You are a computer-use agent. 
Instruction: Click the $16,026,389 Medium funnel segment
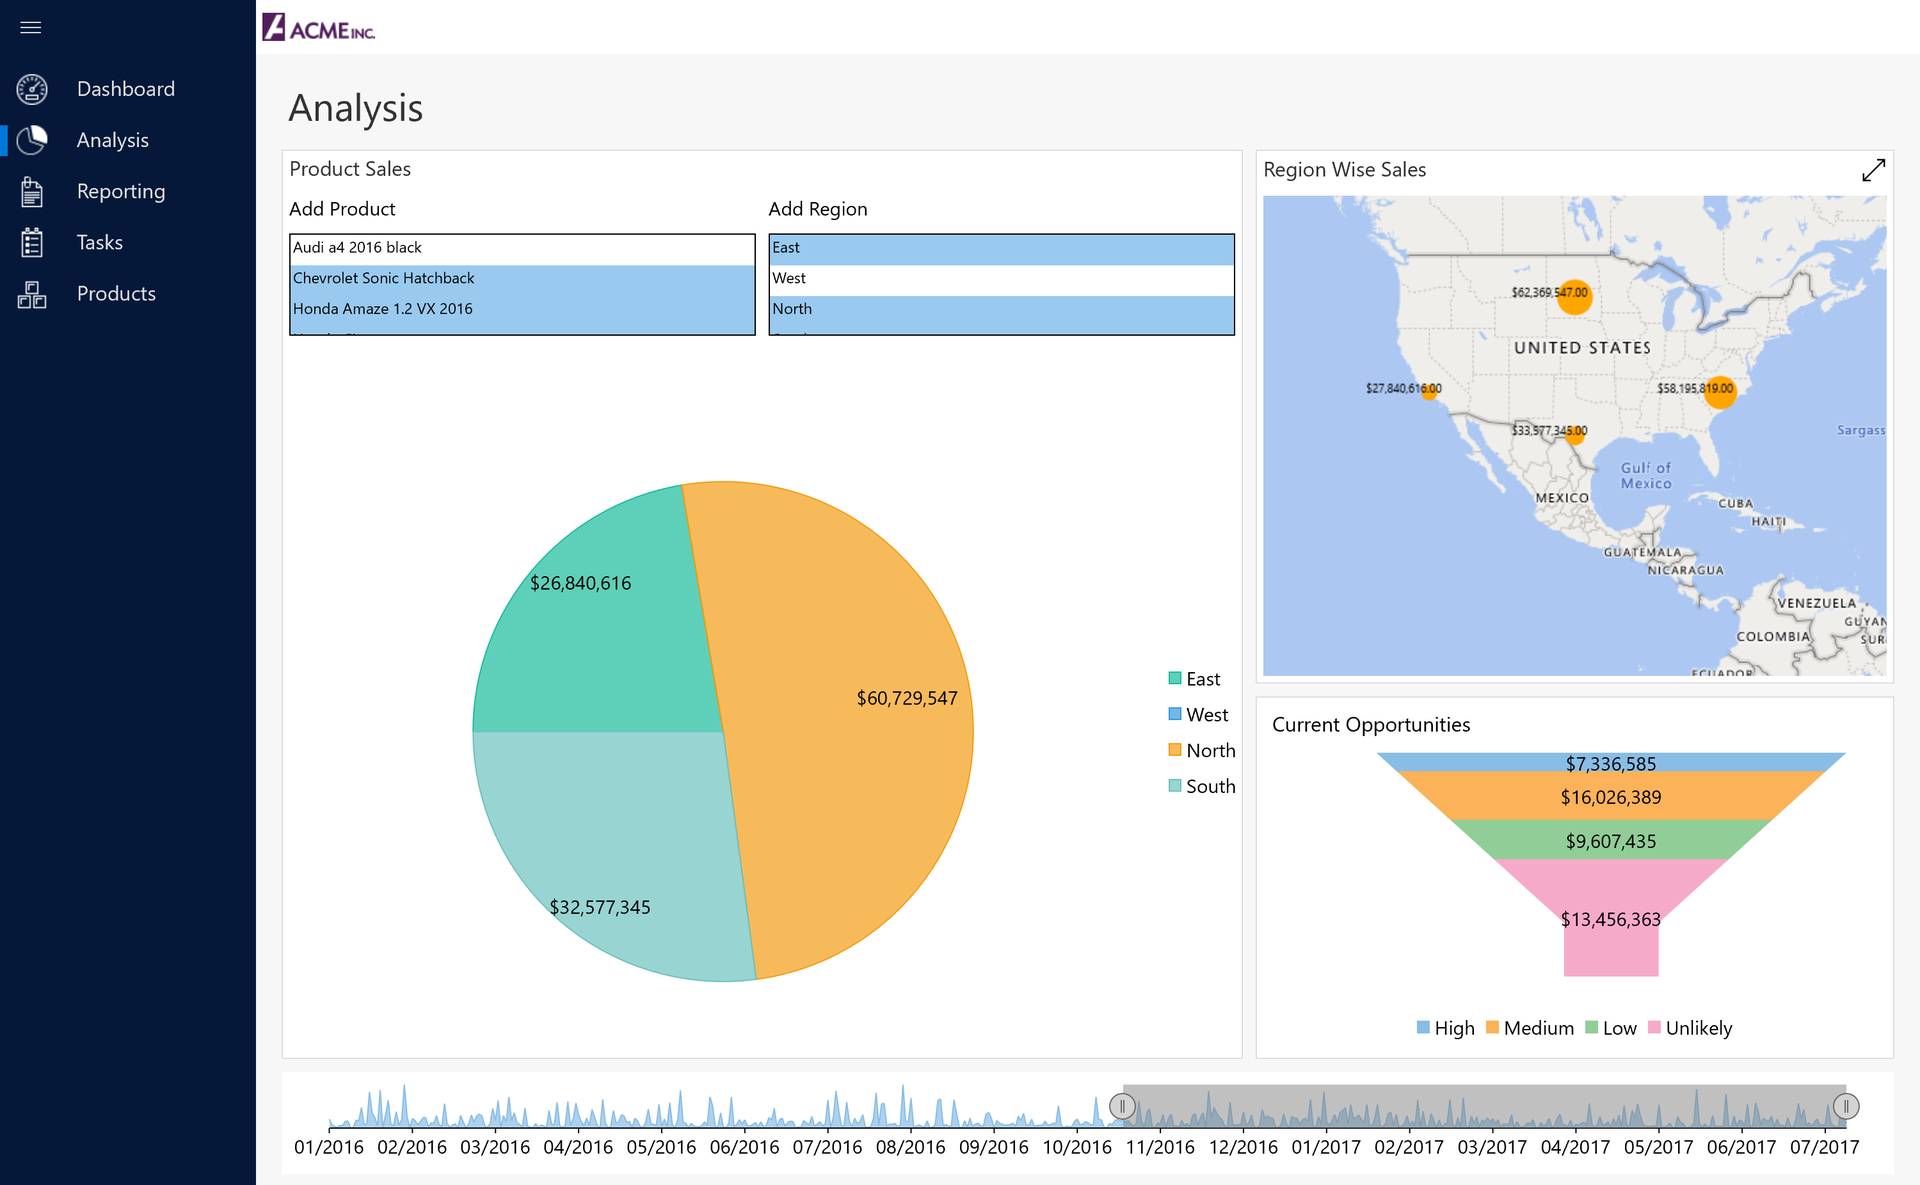(x=1610, y=797)
